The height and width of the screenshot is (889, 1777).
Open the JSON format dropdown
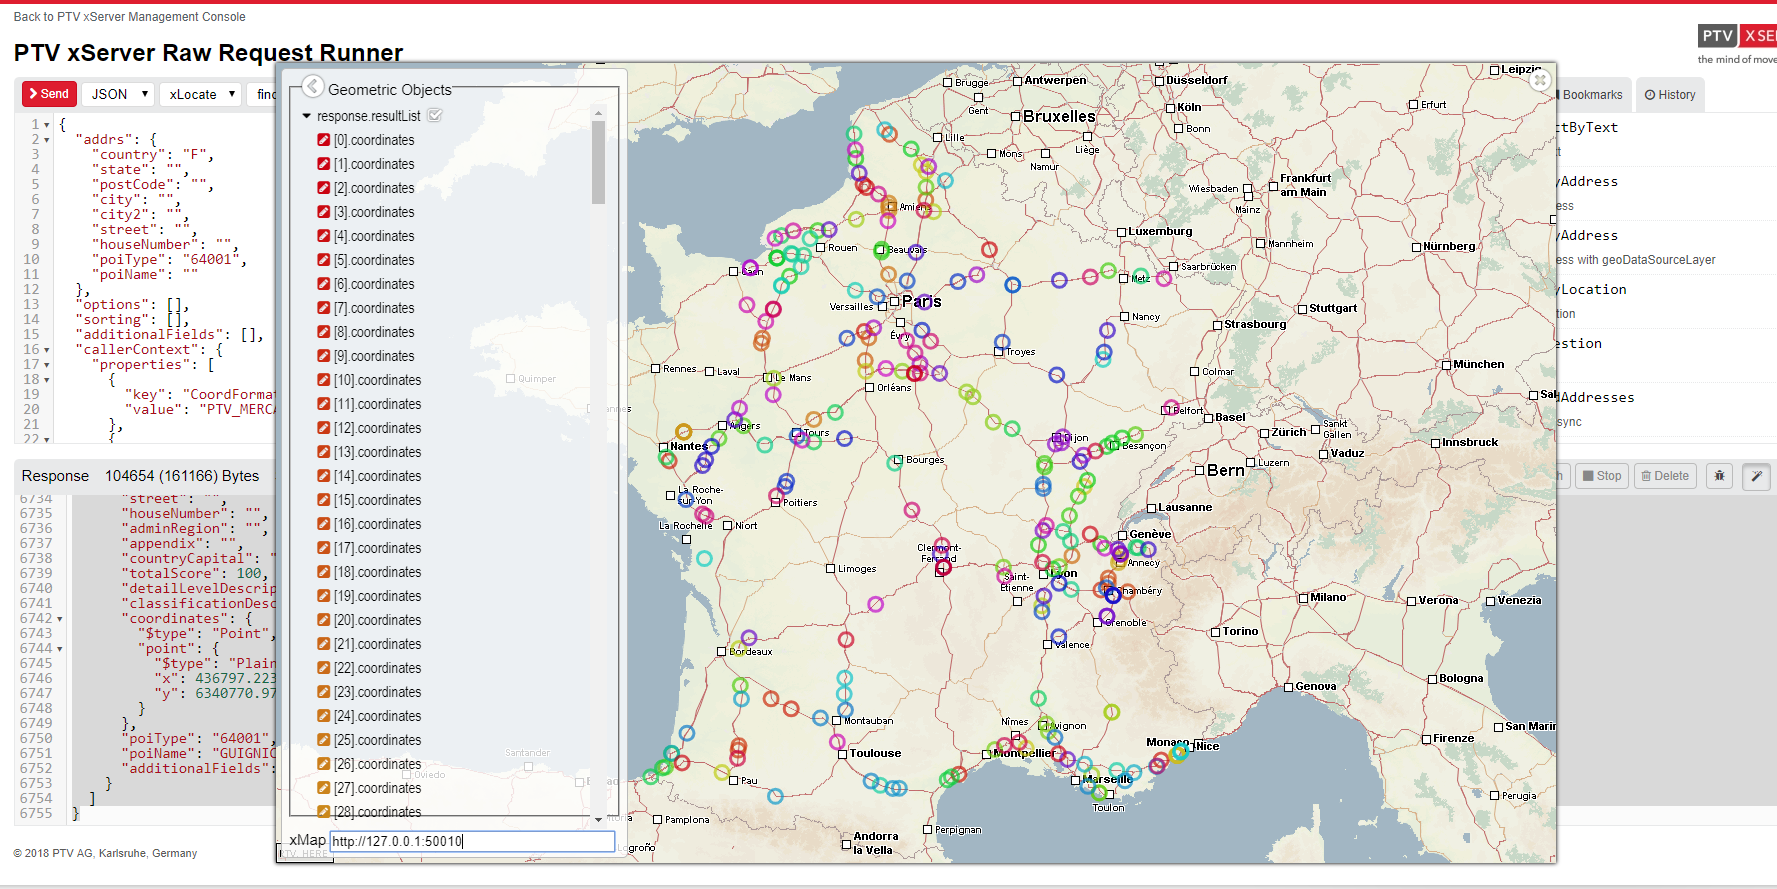pos(118,94)
